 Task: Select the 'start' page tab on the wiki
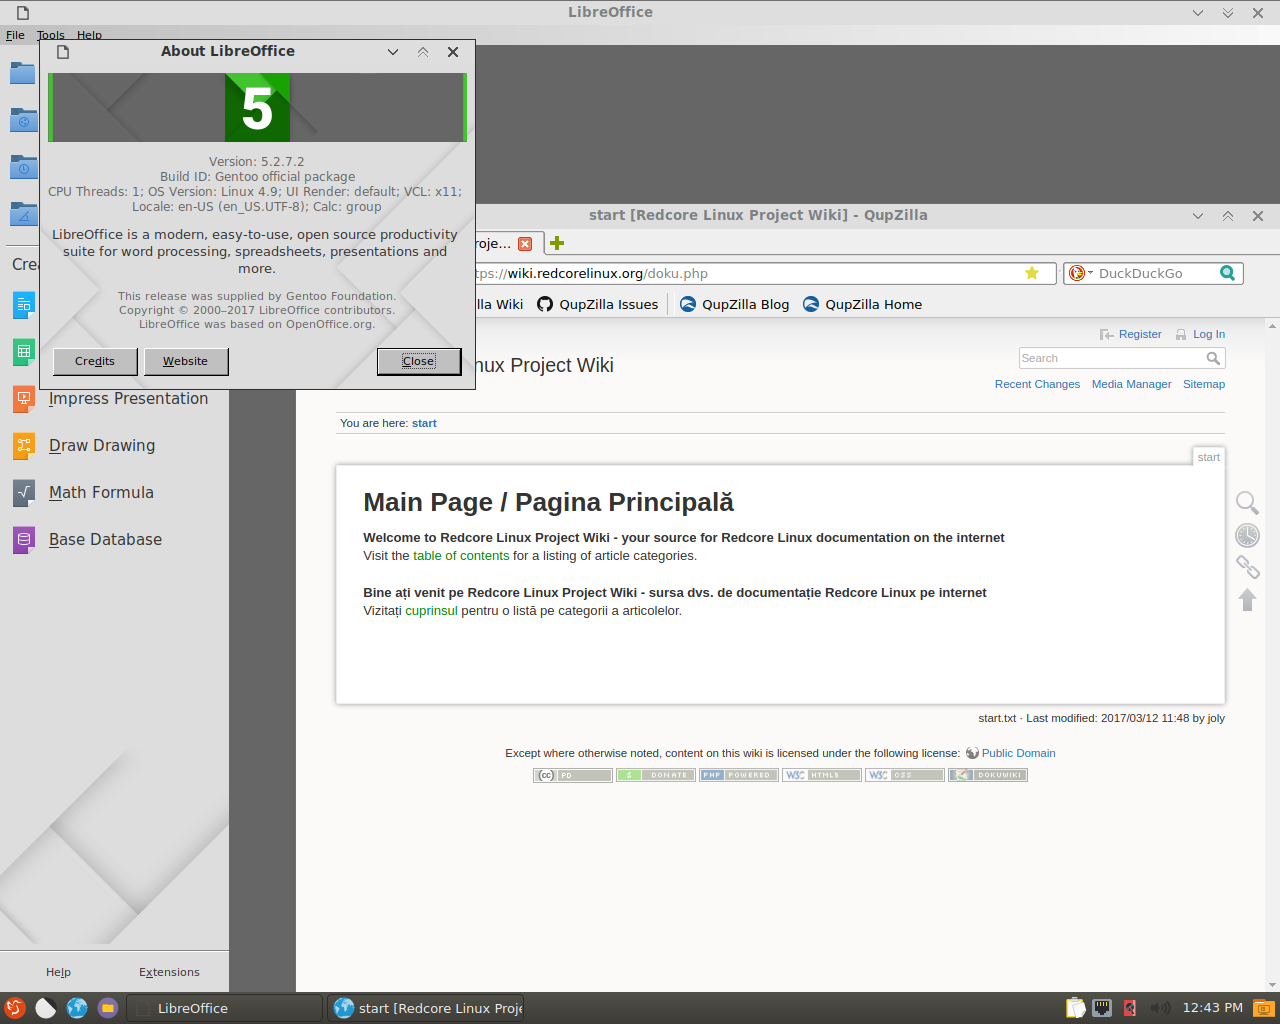[x=1208, y=457]
